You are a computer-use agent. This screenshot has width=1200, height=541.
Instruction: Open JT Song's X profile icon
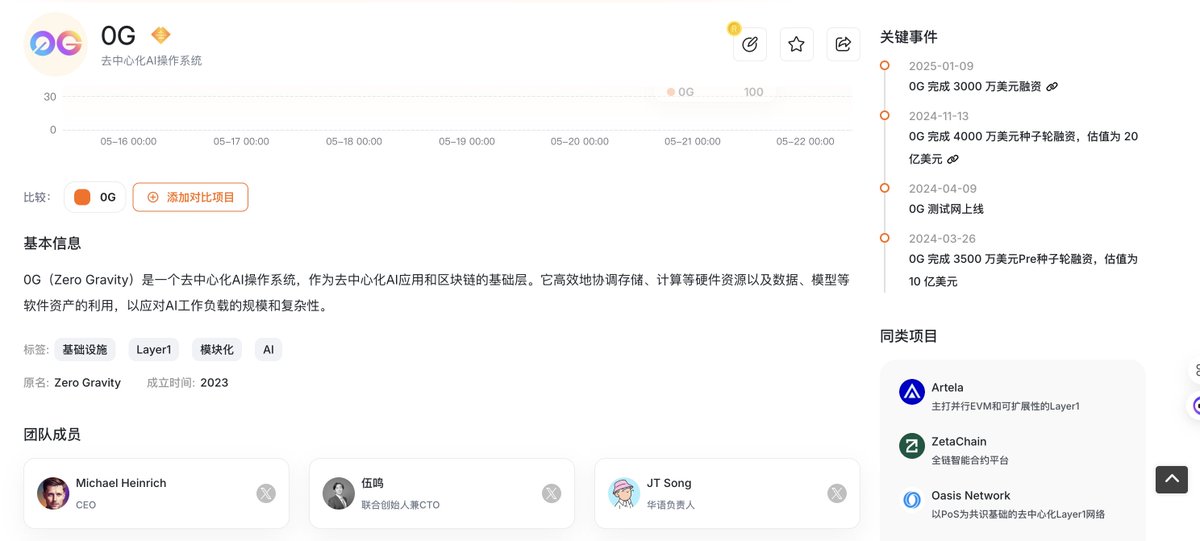coord(837,493)
